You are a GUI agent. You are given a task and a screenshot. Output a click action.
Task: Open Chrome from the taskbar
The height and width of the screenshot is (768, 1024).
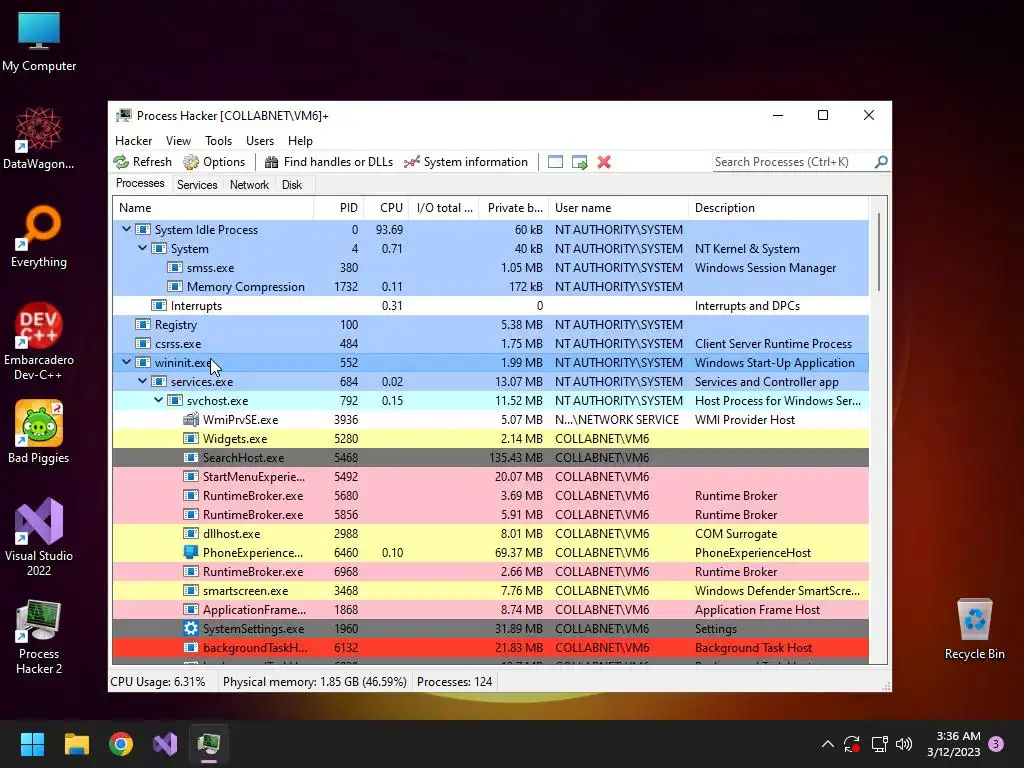click(121, 744)
